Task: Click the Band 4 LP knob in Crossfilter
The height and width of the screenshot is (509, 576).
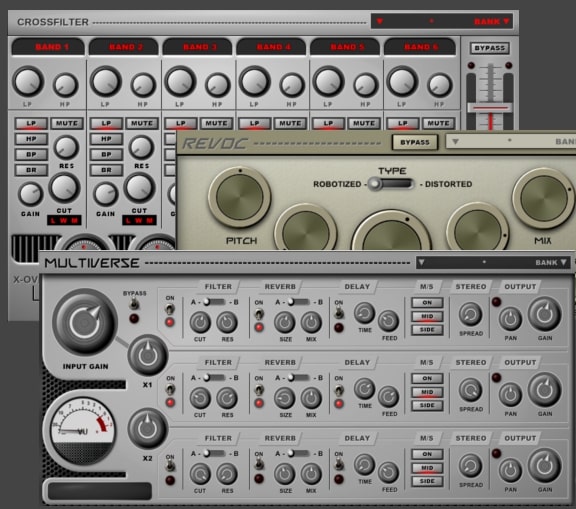Action: tap(254, 81)
